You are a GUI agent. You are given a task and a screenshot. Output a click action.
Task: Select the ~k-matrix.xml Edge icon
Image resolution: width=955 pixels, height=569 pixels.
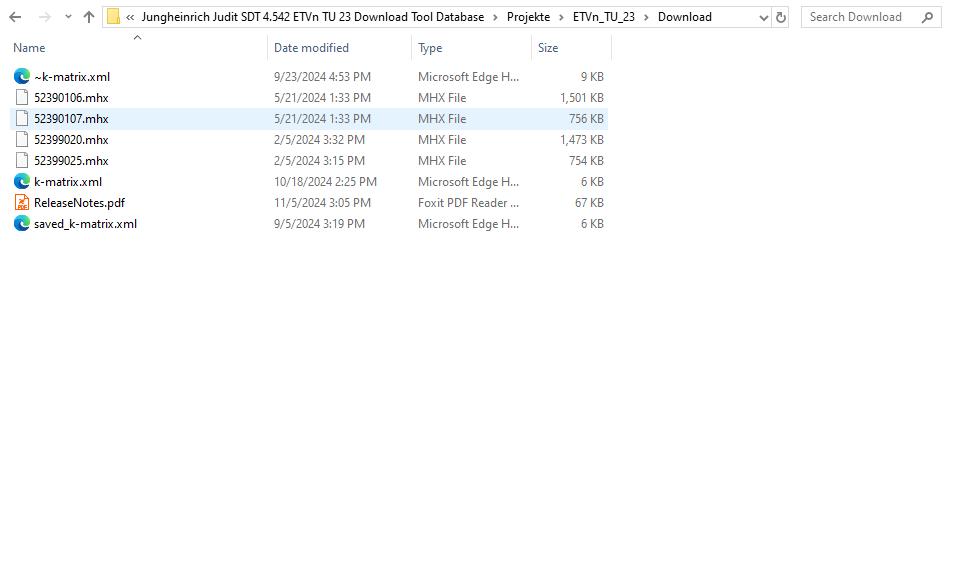point(21,76)
